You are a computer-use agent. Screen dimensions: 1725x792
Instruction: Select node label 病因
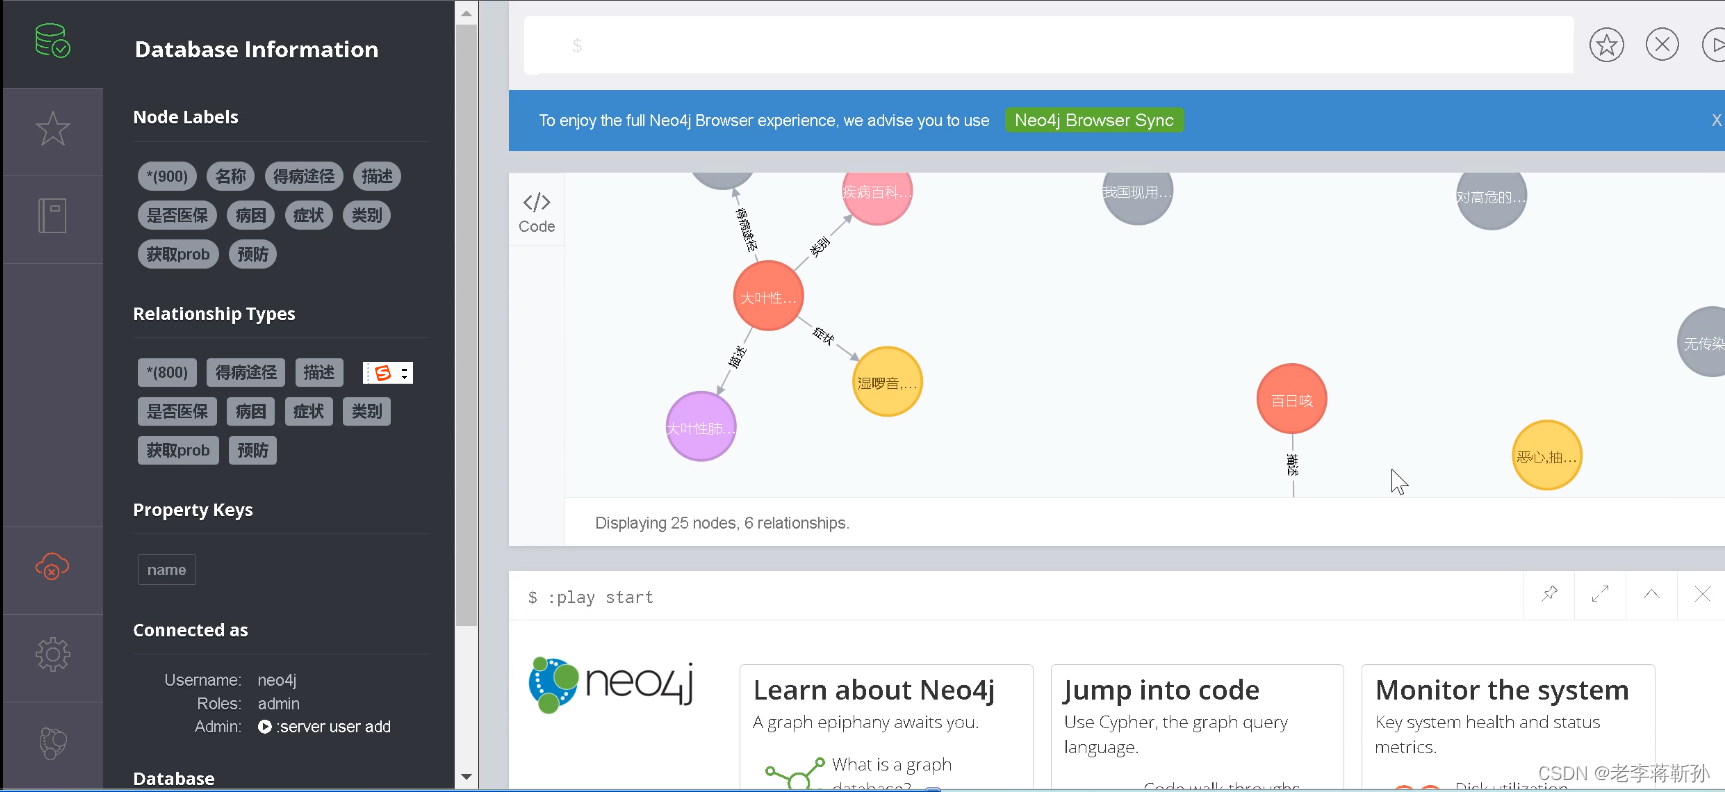click(251, 215)
